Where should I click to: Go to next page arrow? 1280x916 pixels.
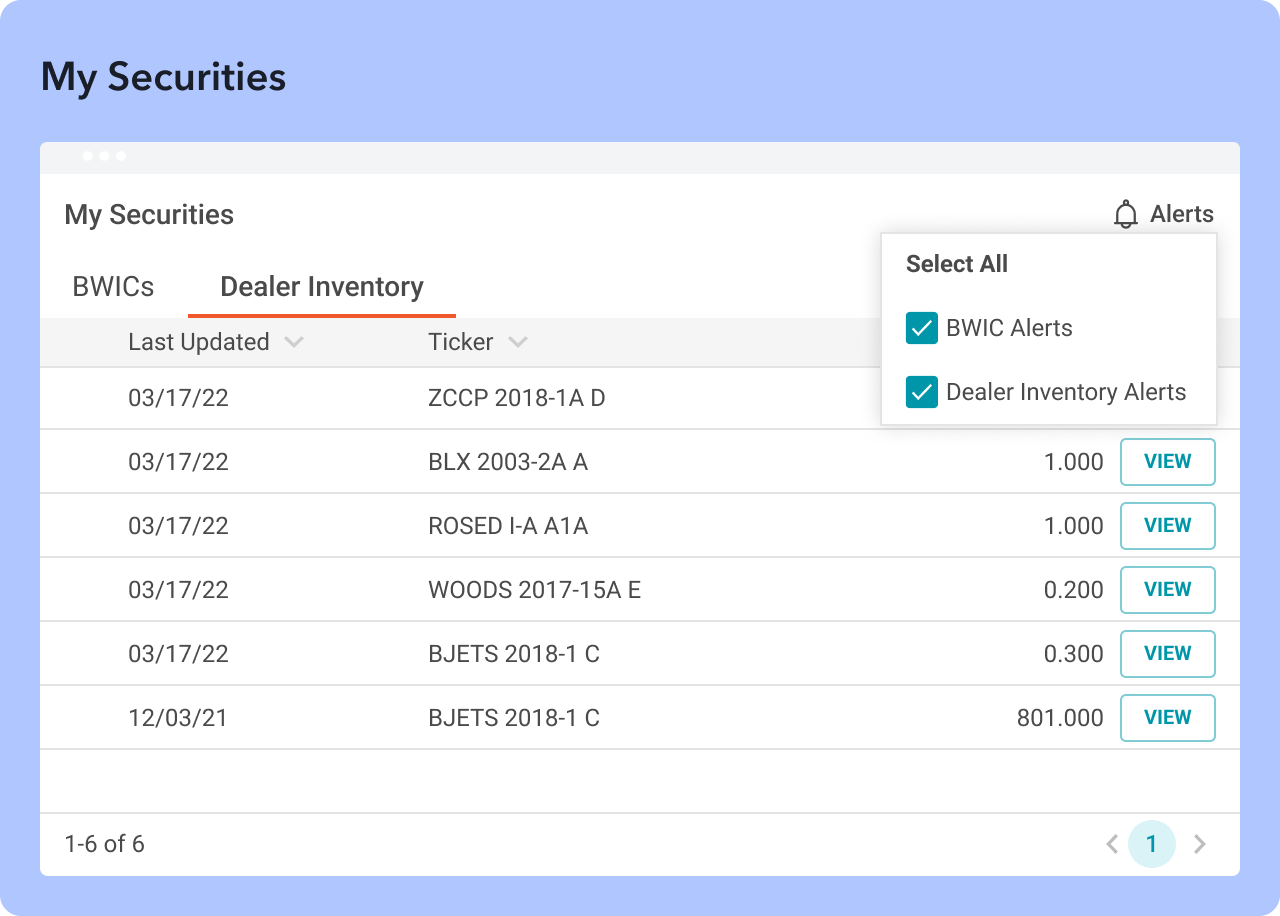1200,844
